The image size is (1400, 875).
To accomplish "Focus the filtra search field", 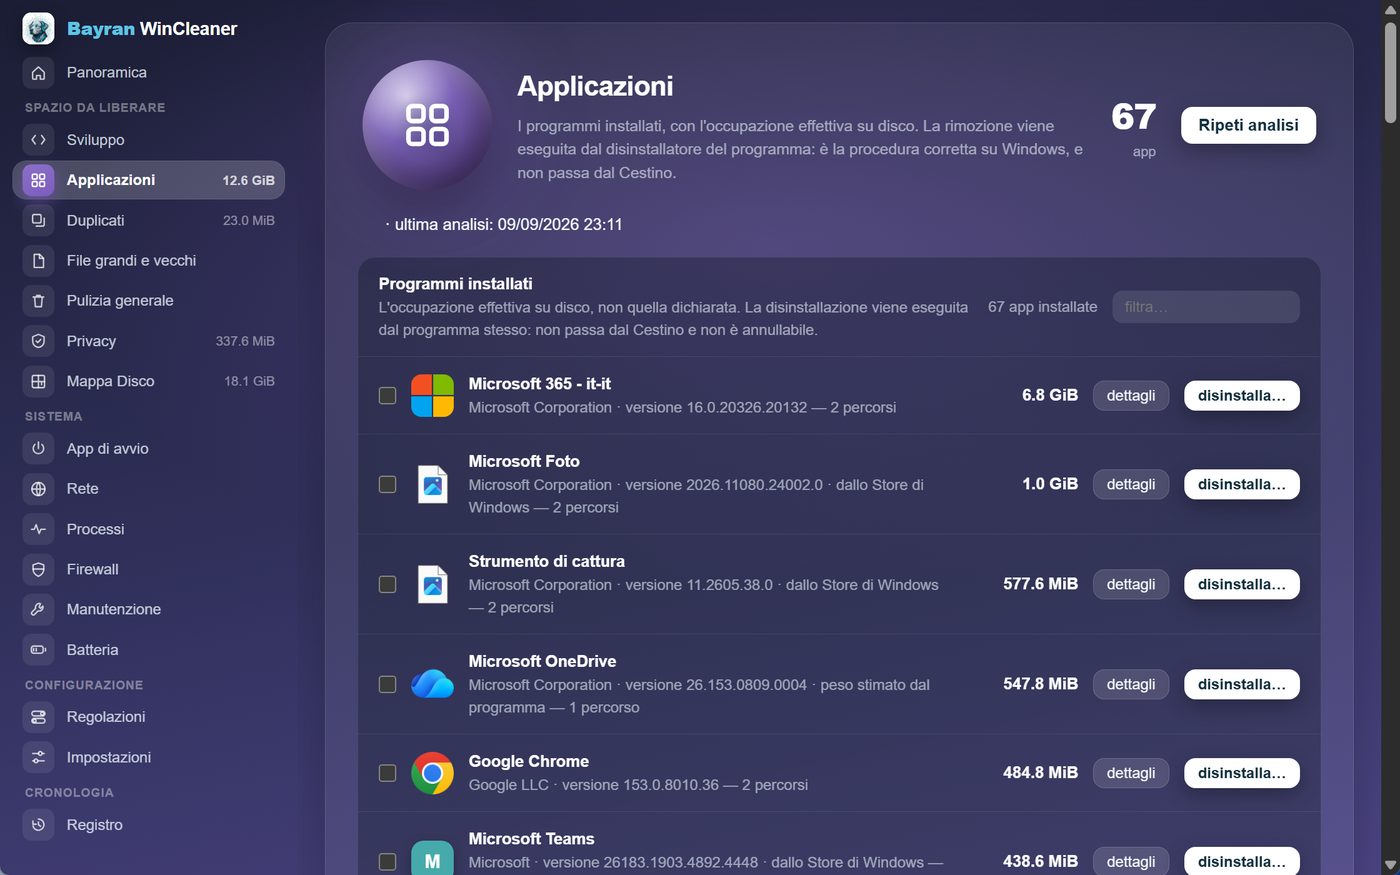I will click(x=1206, y=307).
